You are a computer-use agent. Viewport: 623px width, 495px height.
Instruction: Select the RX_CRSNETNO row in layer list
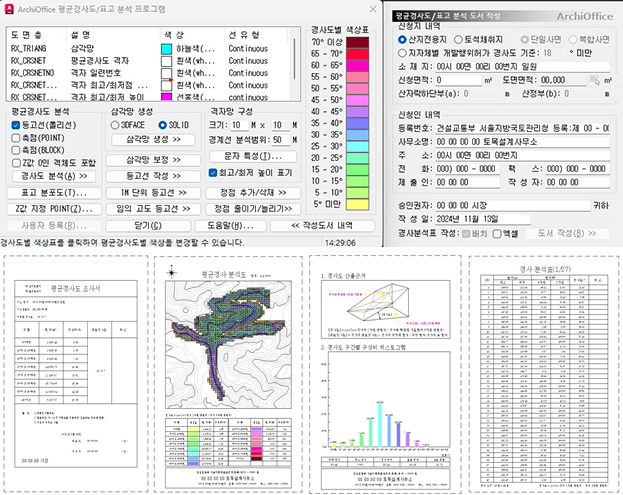pyautogui.click(x=35, y=73)
